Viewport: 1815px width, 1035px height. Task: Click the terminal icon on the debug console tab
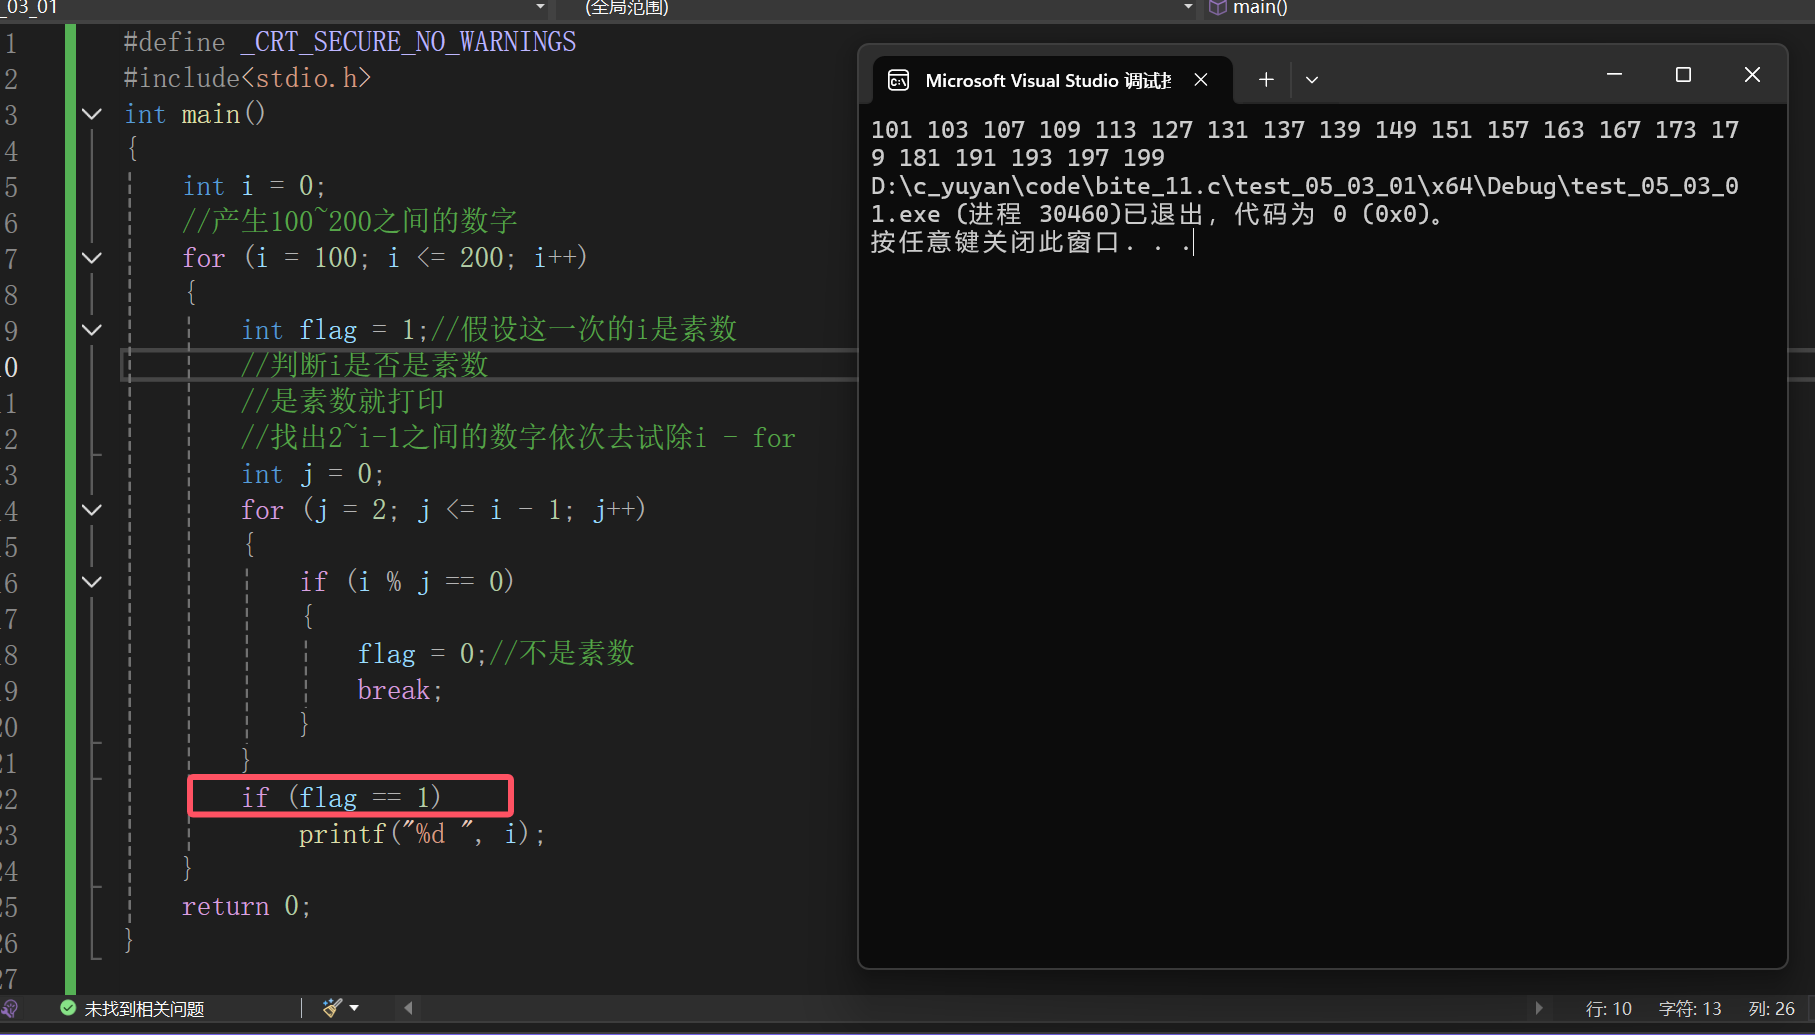[x=898, y=80]
